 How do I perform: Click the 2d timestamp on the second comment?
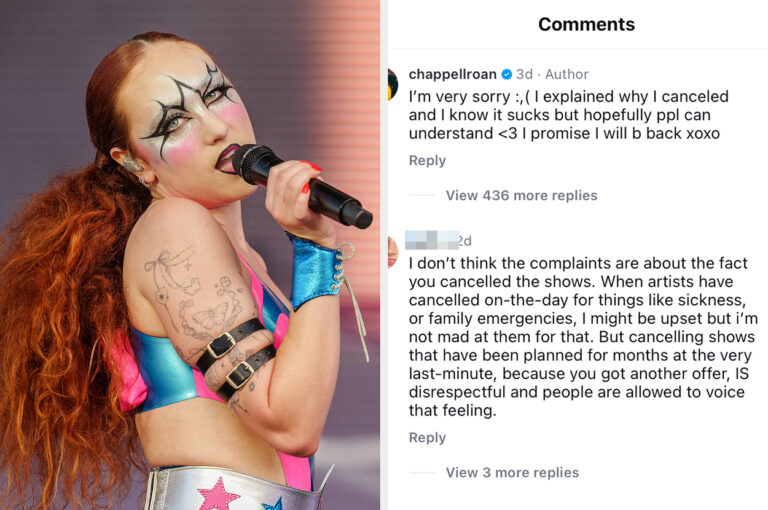465,241
